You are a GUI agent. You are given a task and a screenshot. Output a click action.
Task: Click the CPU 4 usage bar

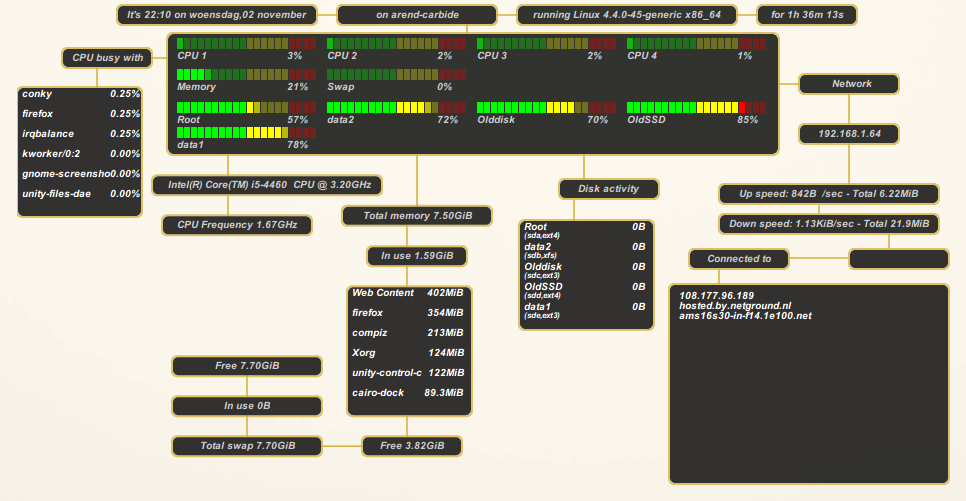coord(696,43)
